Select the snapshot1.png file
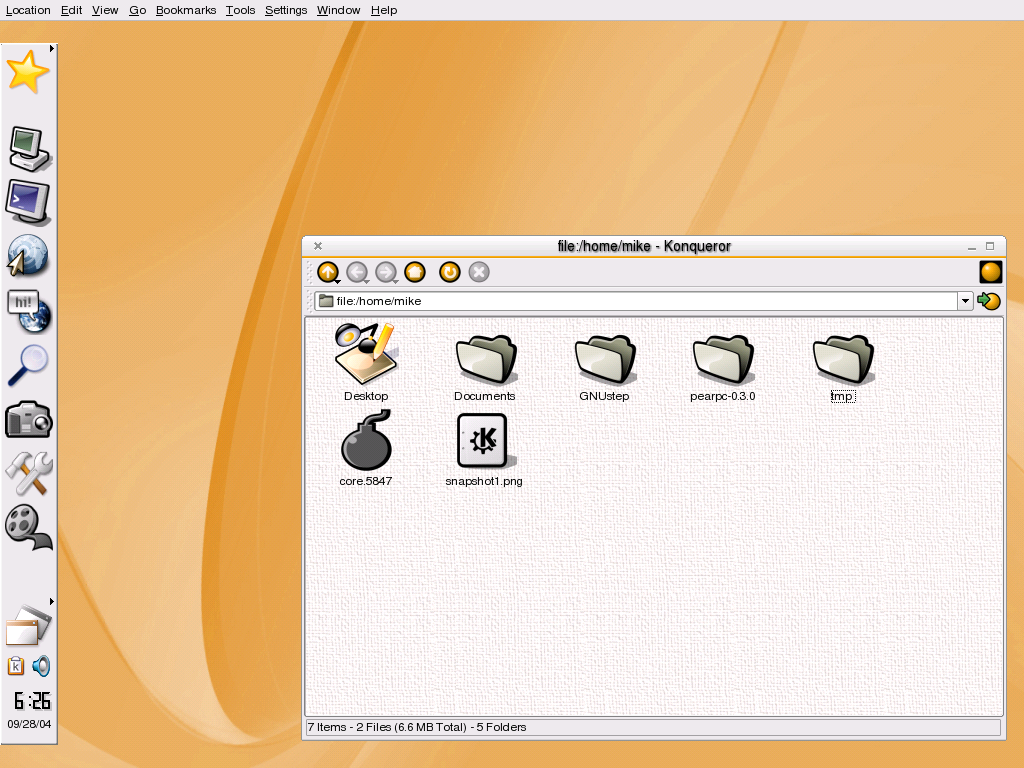Image resolution: width=1024 pixels, height=768 pixels. pyautogui.click(x=483, y=451)
